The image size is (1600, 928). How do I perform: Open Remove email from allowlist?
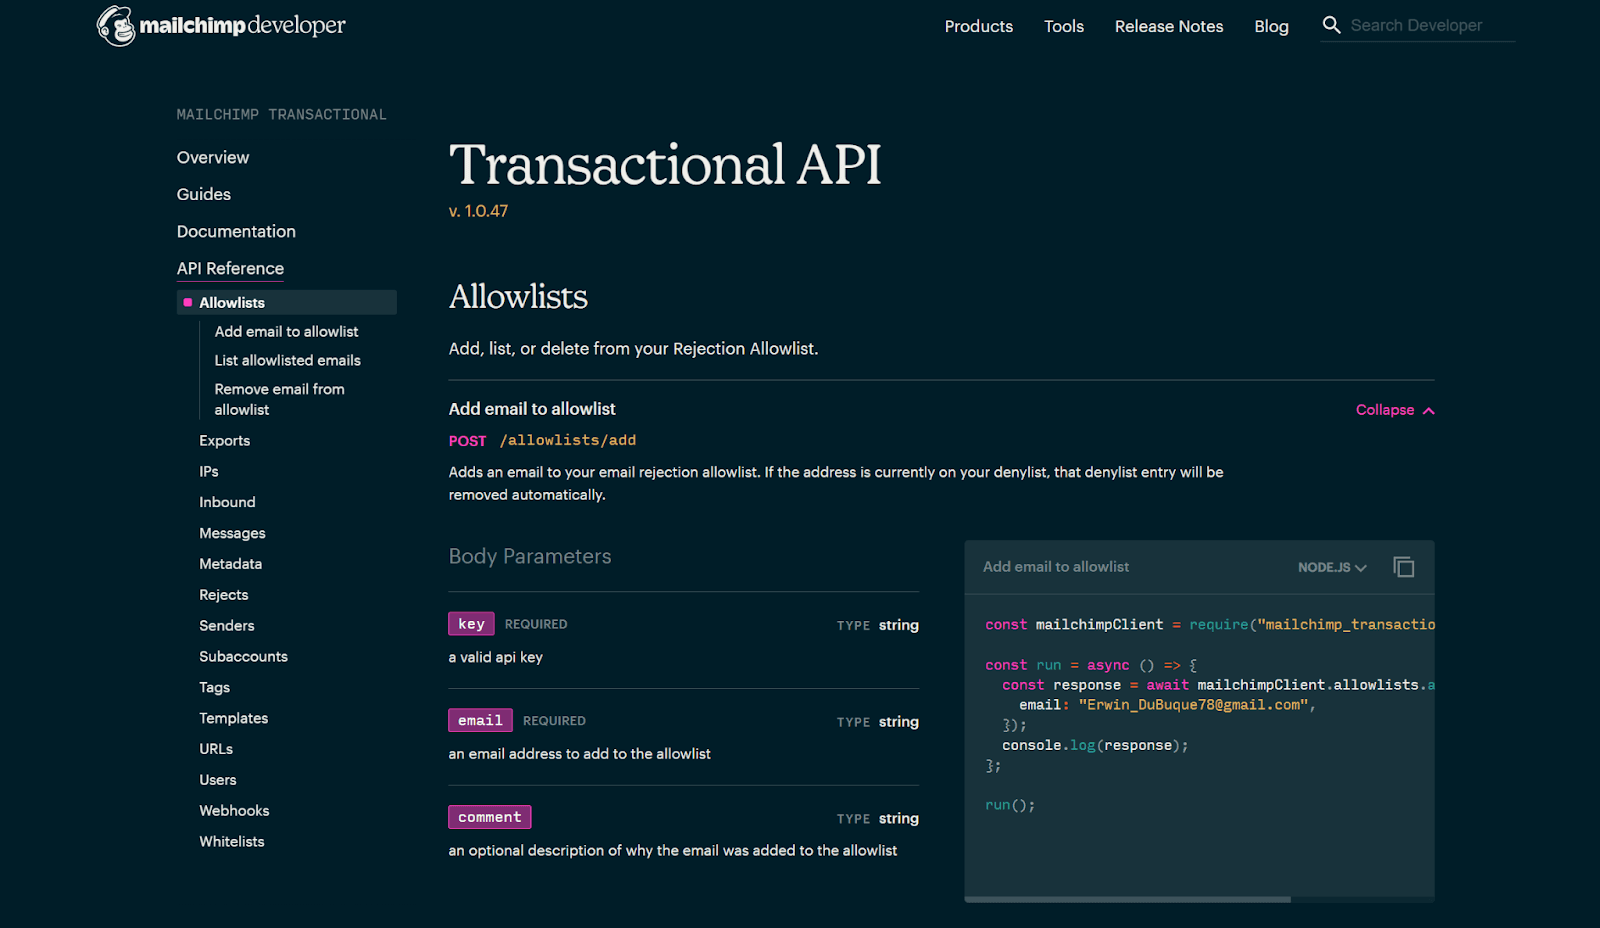(279, 398)
